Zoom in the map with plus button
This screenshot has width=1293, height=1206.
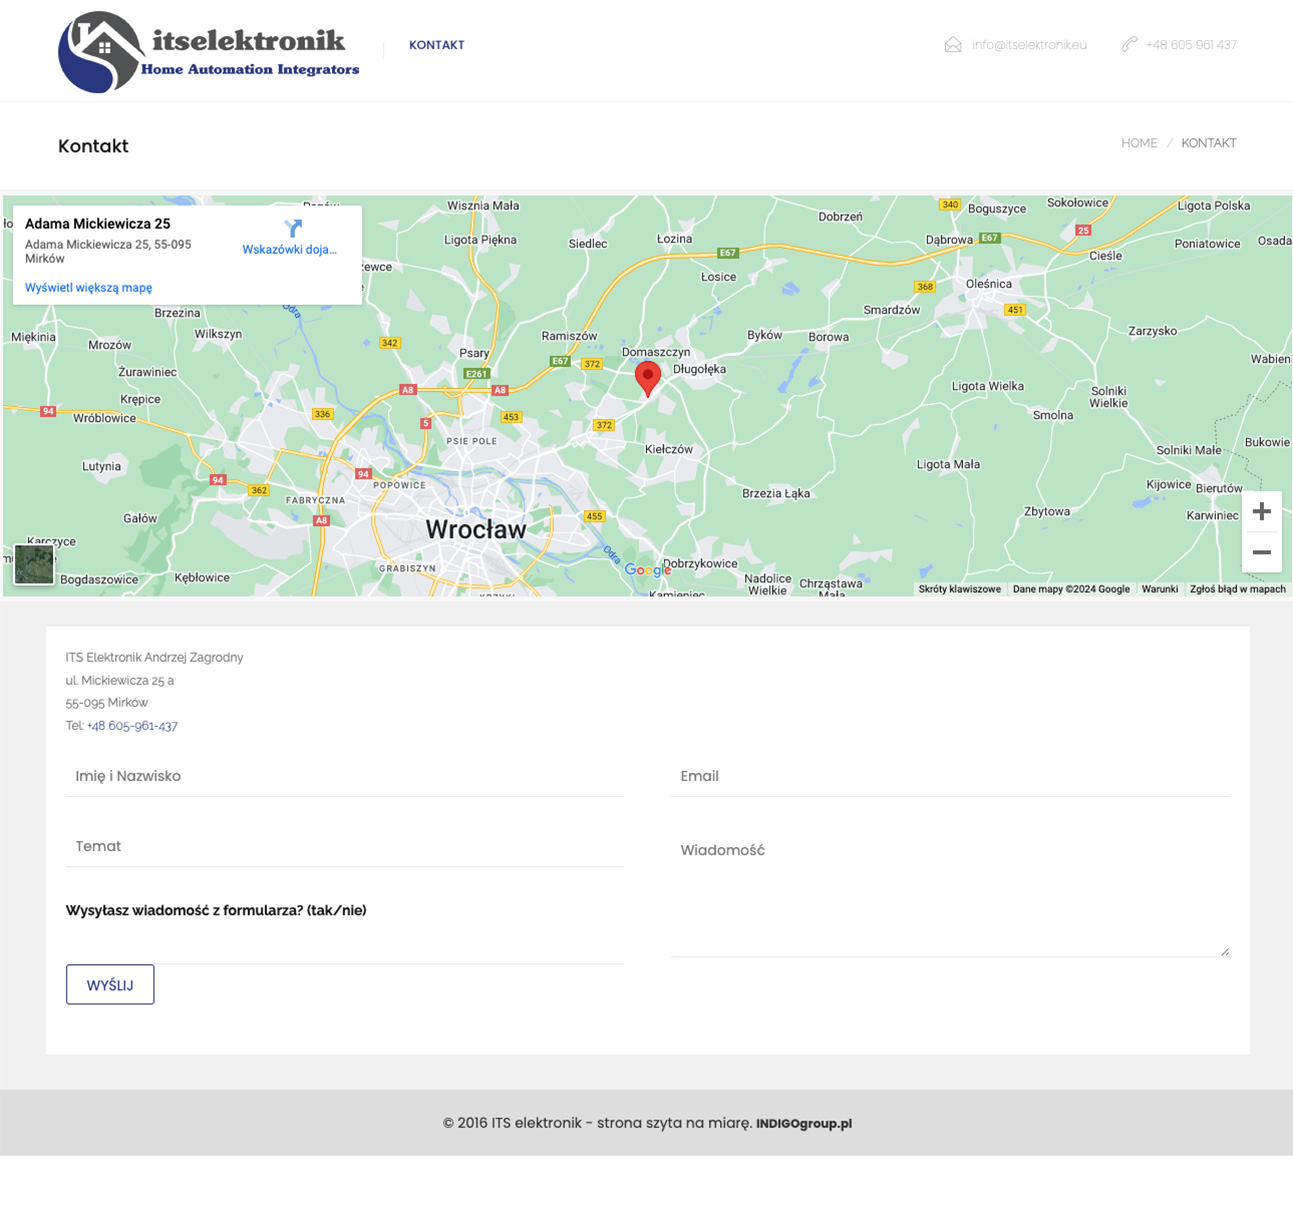pyautogui.click(x=1262, y=512)
